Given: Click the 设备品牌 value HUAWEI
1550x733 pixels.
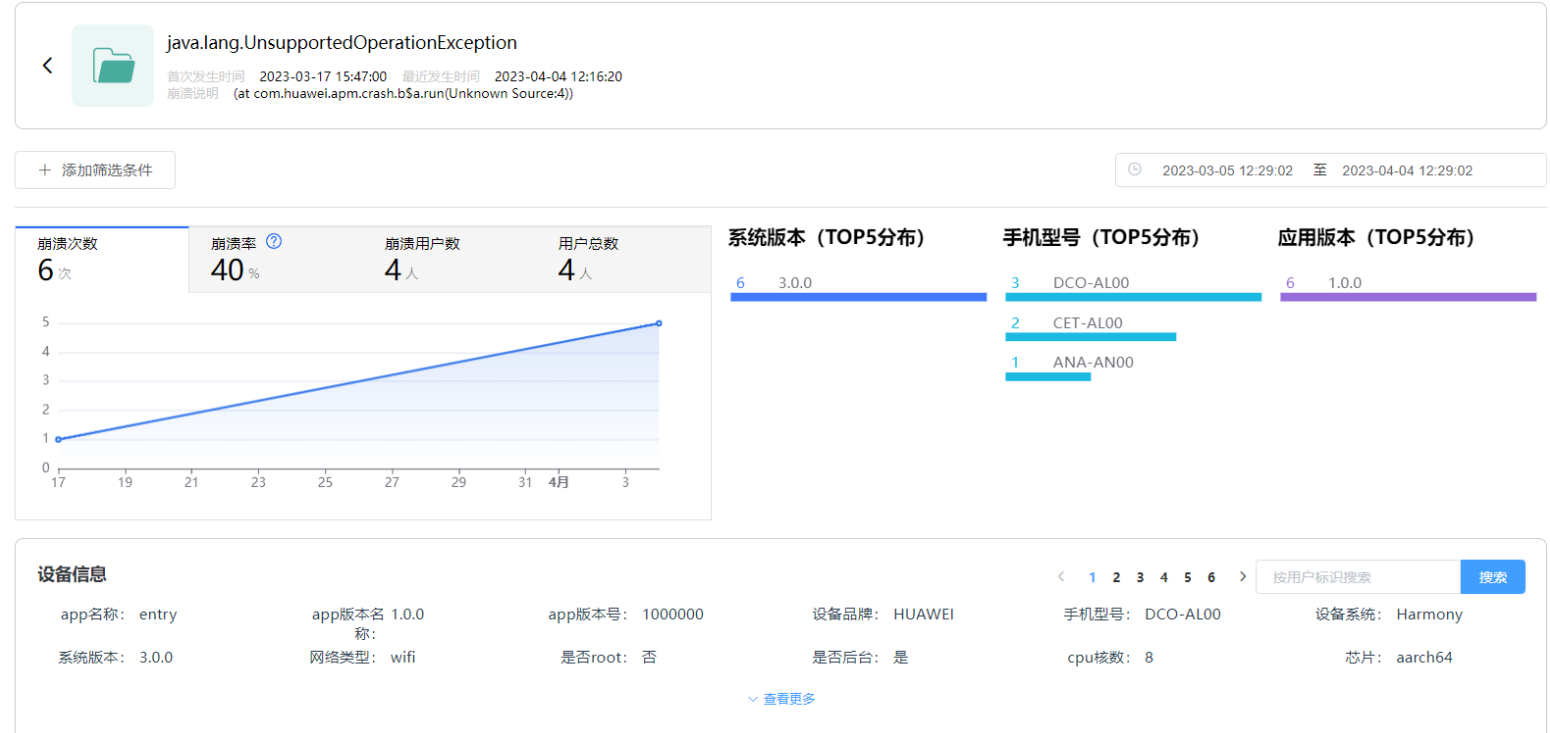Looking at the screenshot, I should tap(924, 615).
